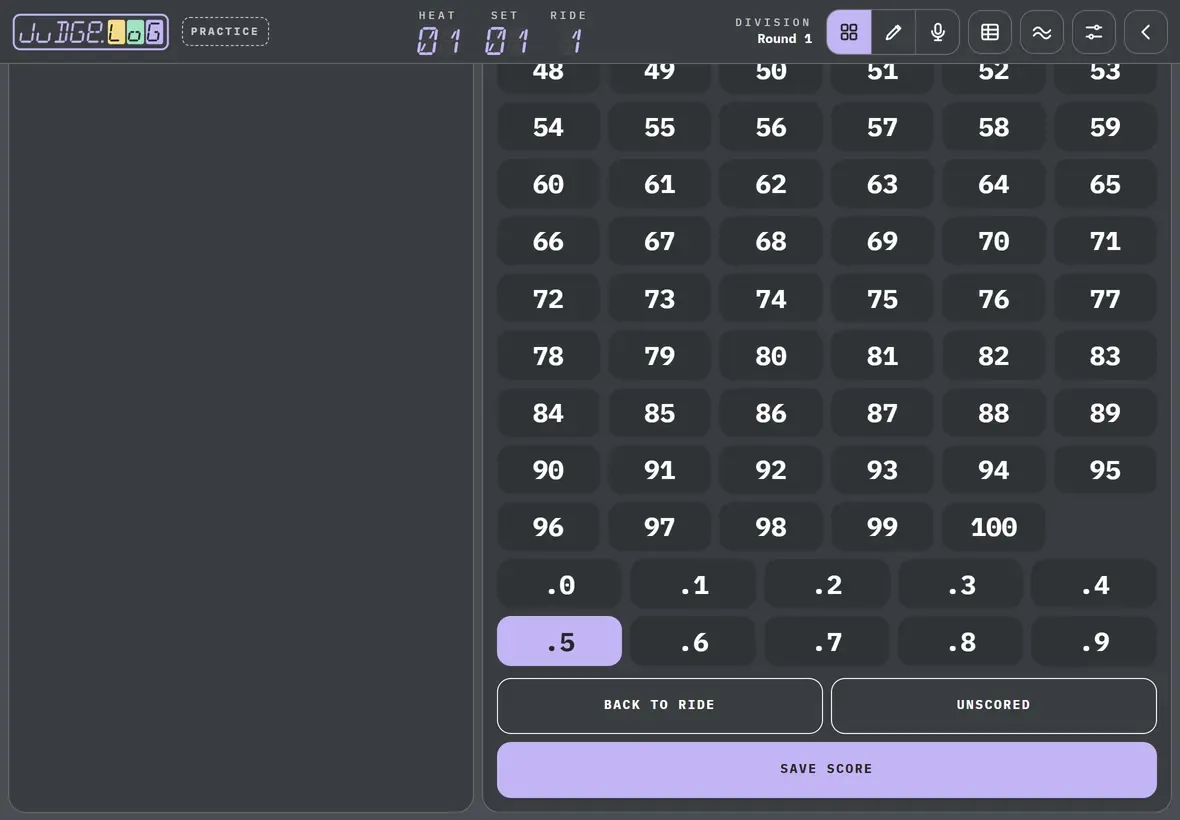
Task: Tap score 77
Action: point(1105,299)
